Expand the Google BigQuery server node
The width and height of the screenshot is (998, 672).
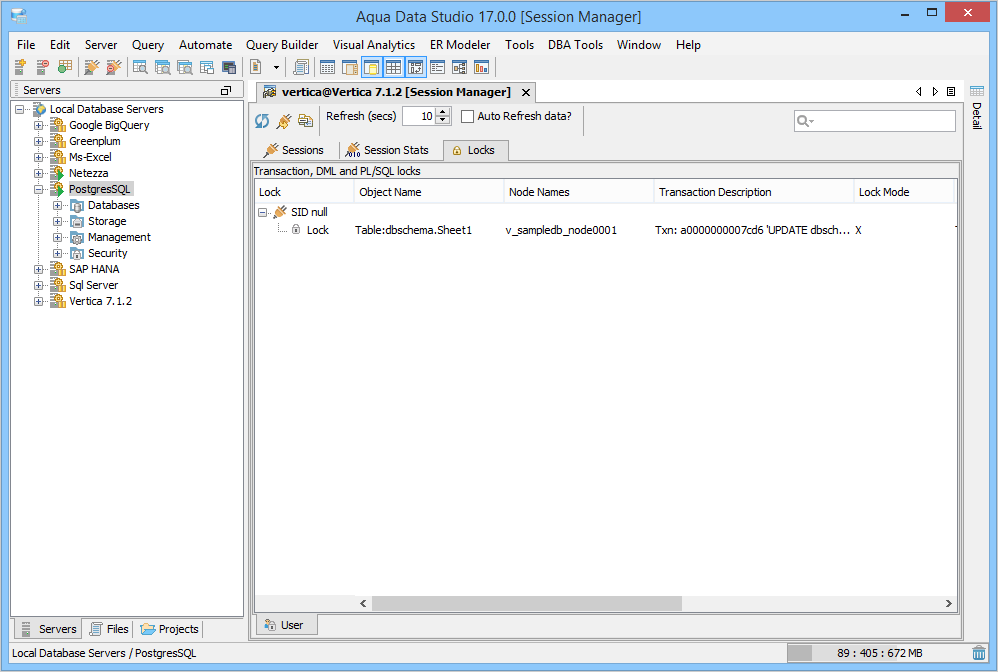(x=39, y=125)
